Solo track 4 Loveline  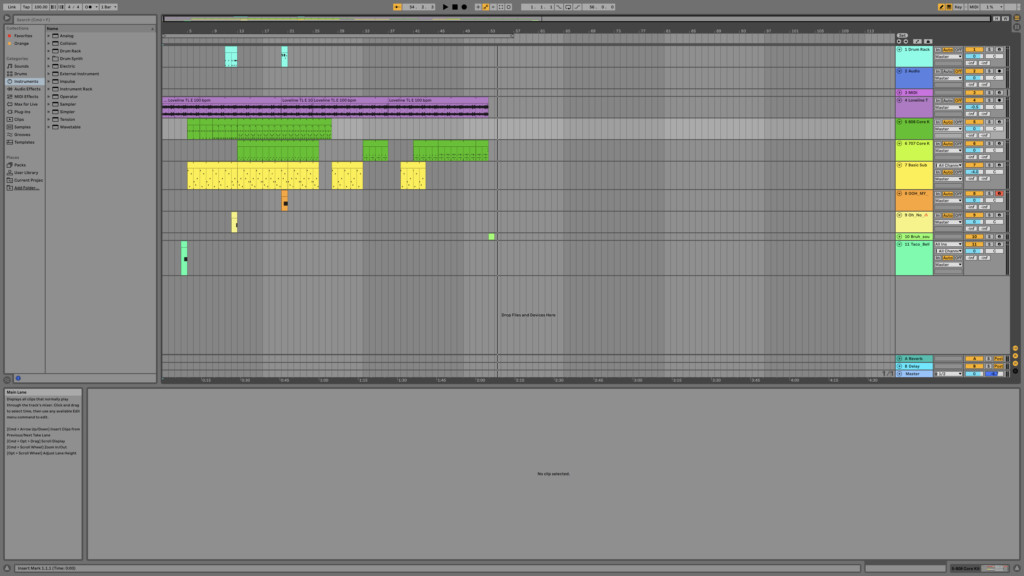pyautogui.click(x=989, y=101)
